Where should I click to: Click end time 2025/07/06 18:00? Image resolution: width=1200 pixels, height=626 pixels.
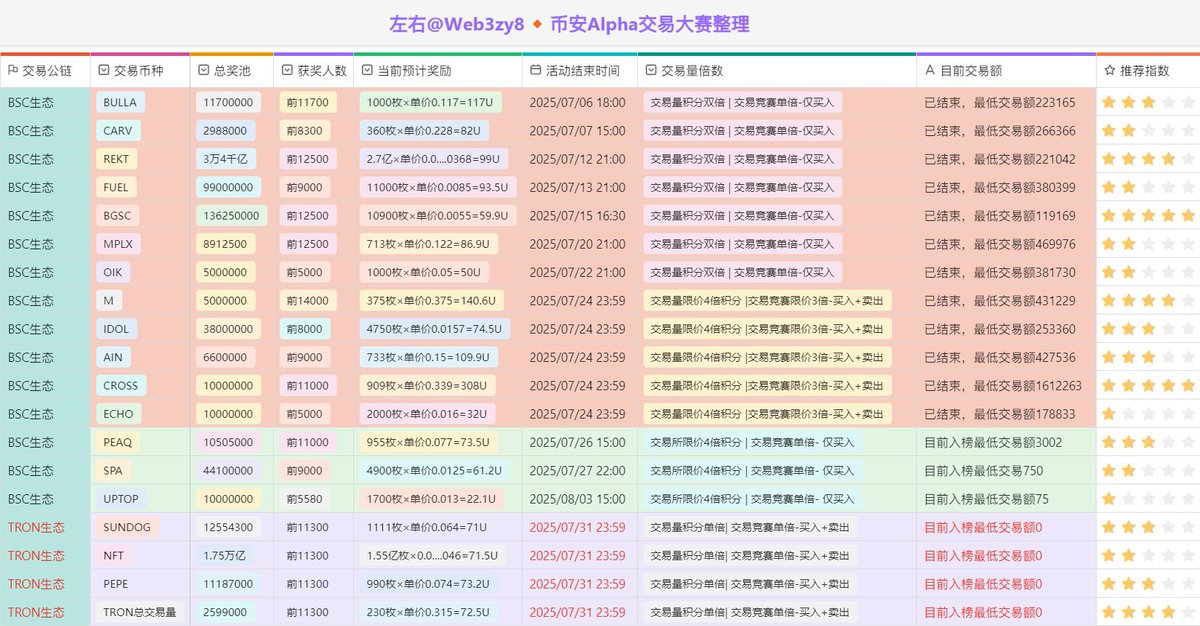(577, 102)
